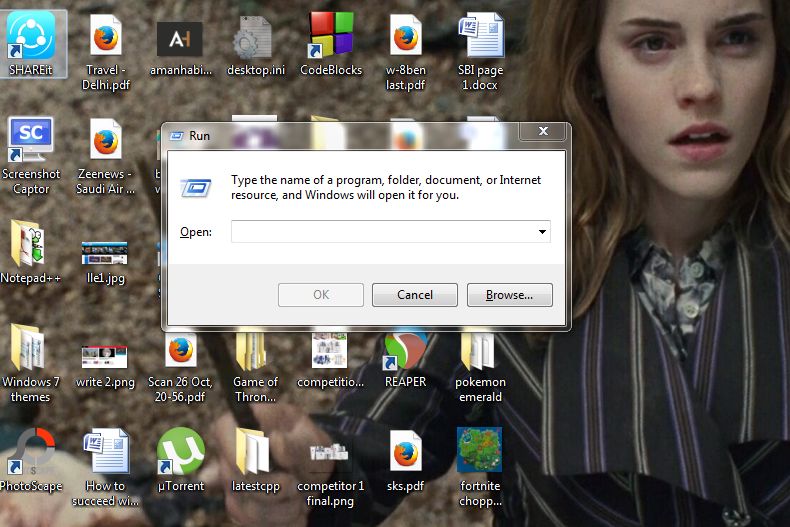Close the Run dialog with X button
Screen dimensions: 790x527
(x=543, y=131)
